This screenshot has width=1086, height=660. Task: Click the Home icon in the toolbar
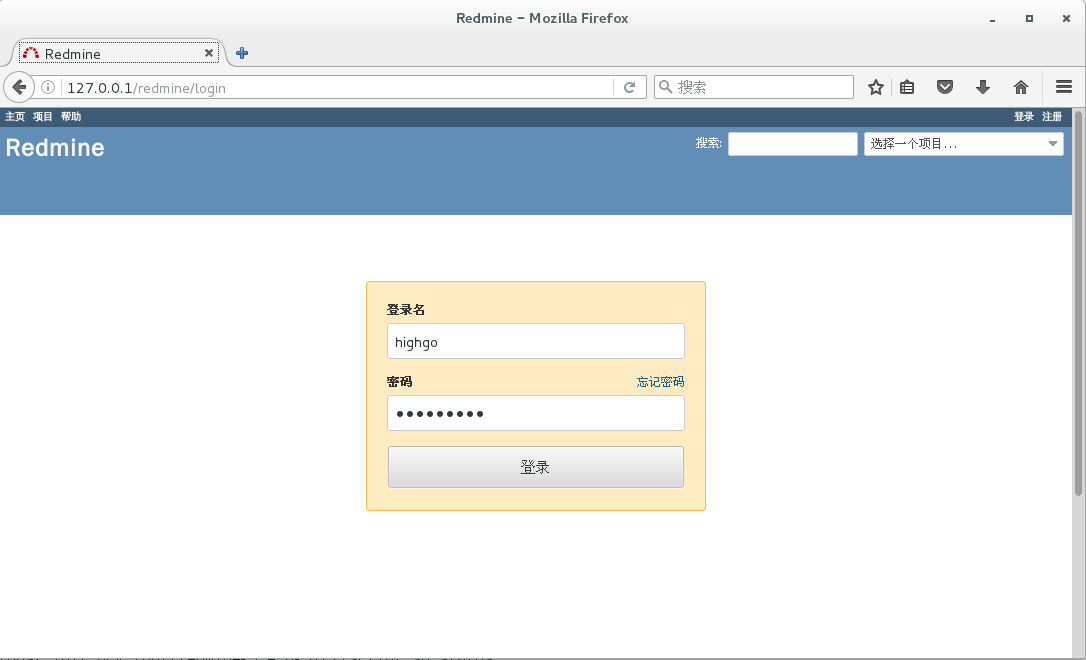(x=1019, y=87)
